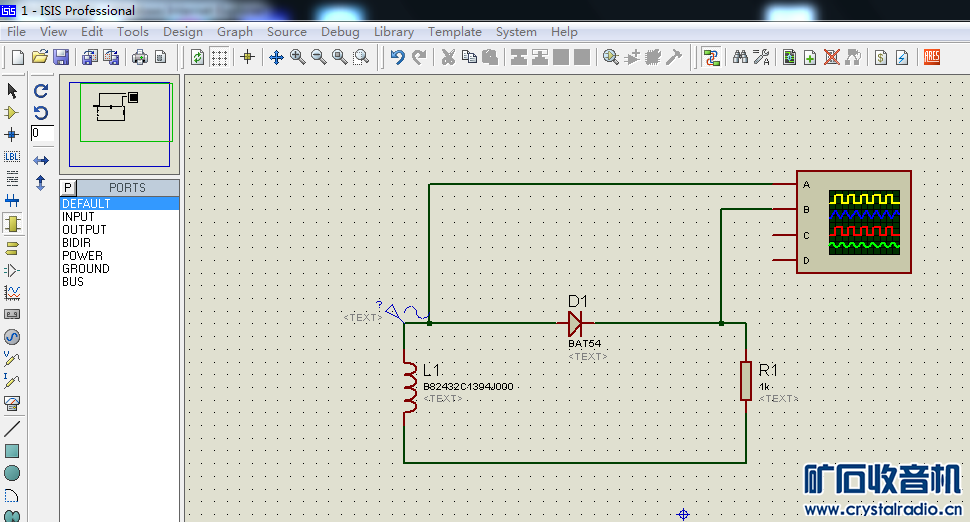Viewport: 970px width, 522px height.
Task: Open the Template menu
Action: [x=455, y=31]
